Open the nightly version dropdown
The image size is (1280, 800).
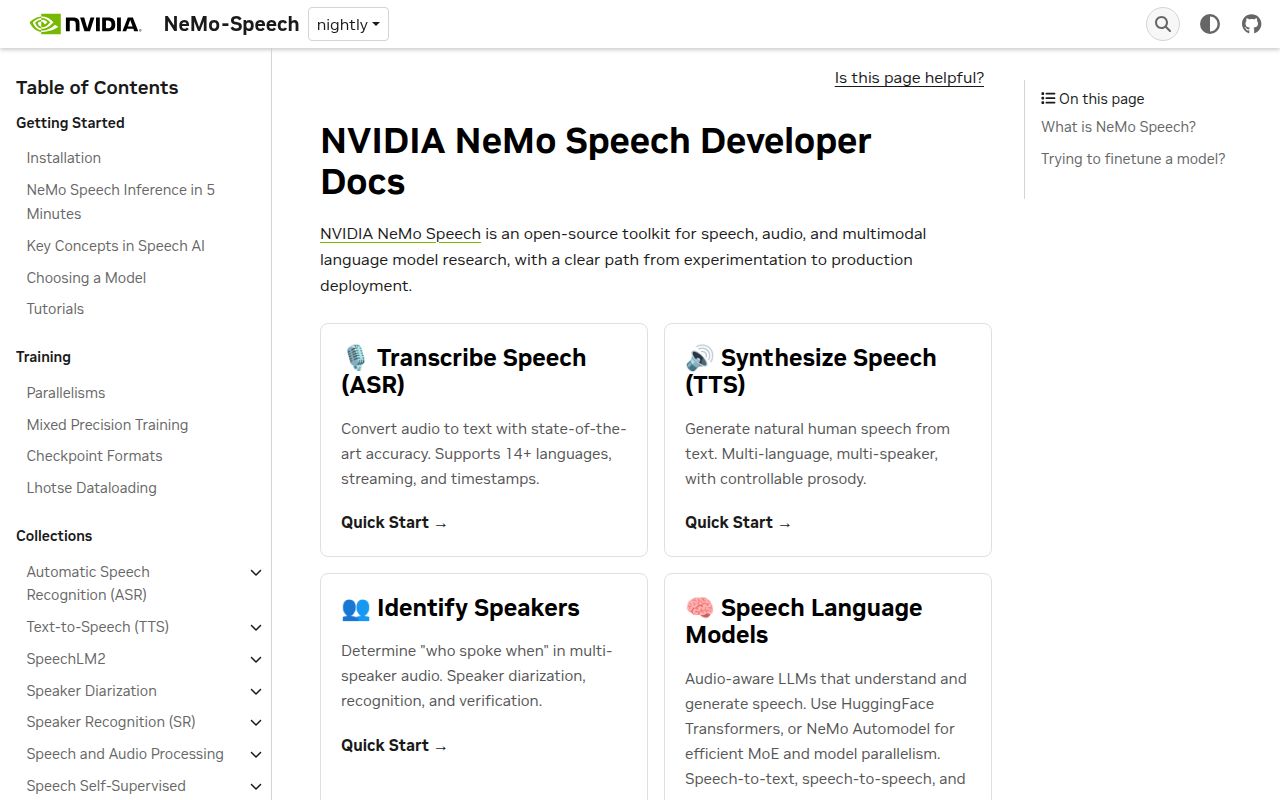click(x=348, y=24)
